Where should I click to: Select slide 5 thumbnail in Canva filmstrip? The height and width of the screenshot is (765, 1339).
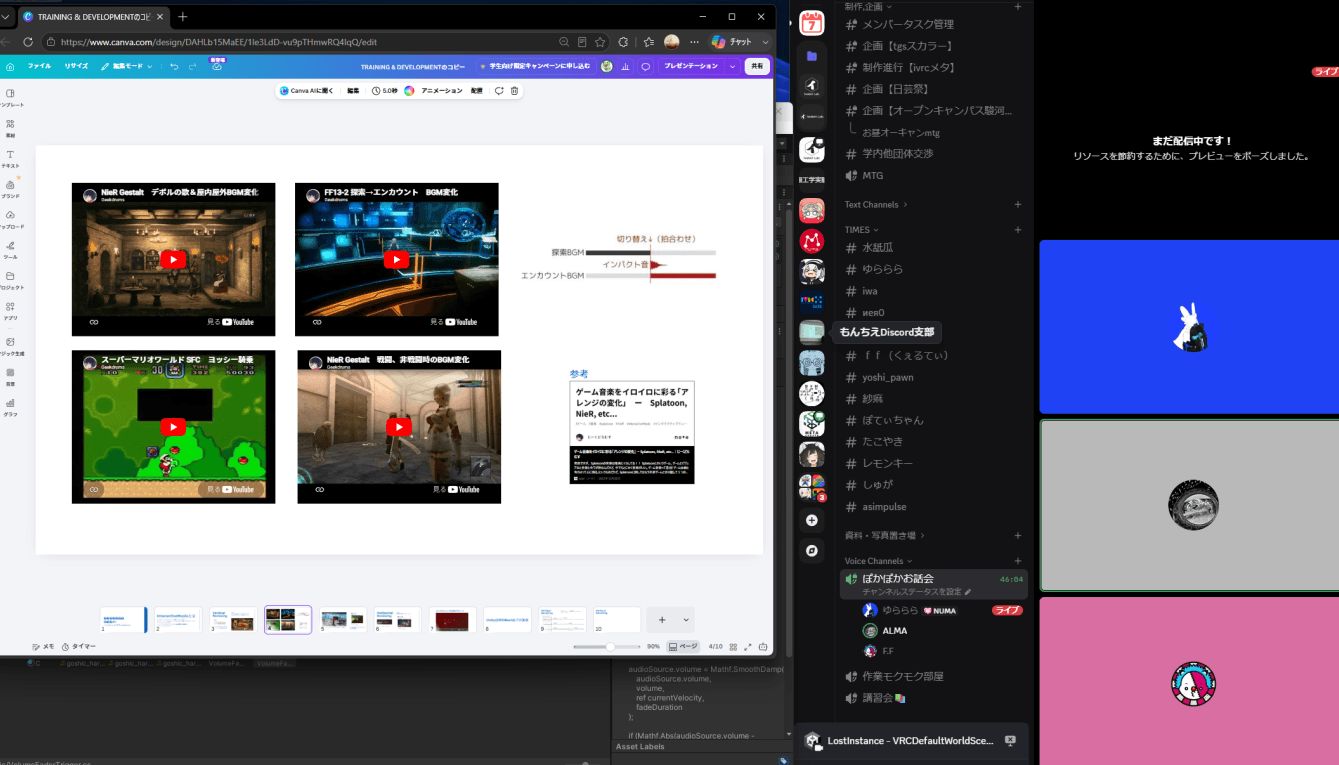[x=342, y=620]
